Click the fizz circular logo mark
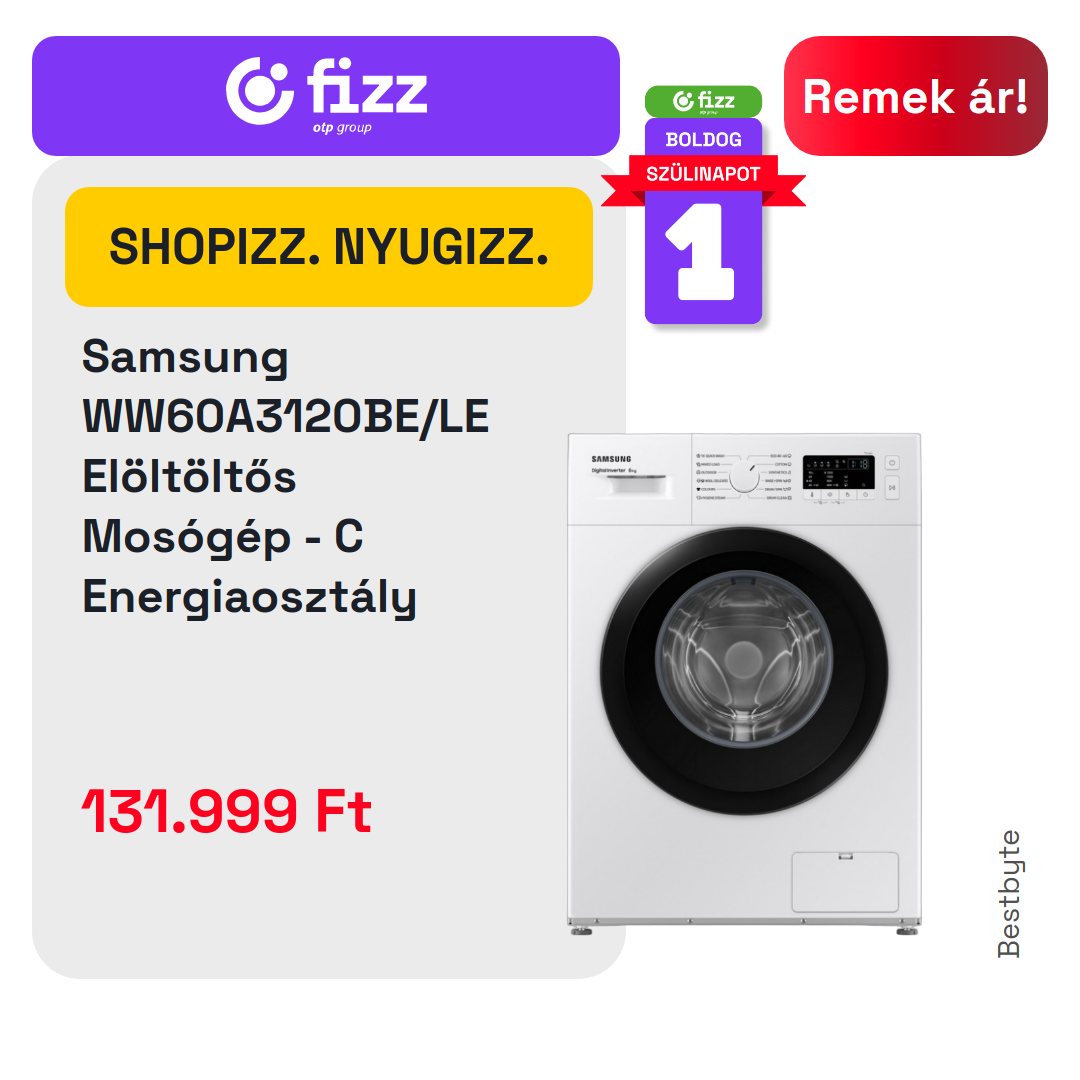 [260, 91]
